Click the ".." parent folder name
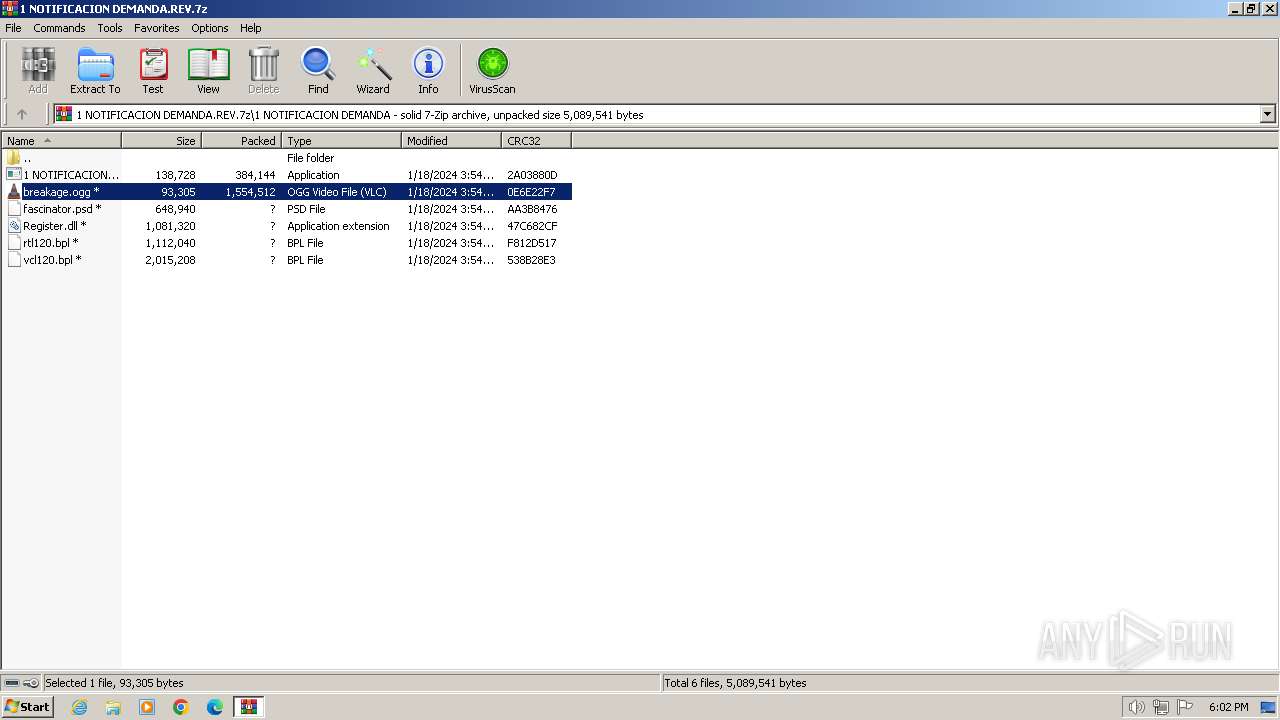This screenshot has height=720, width=1280. coord(27,158)
